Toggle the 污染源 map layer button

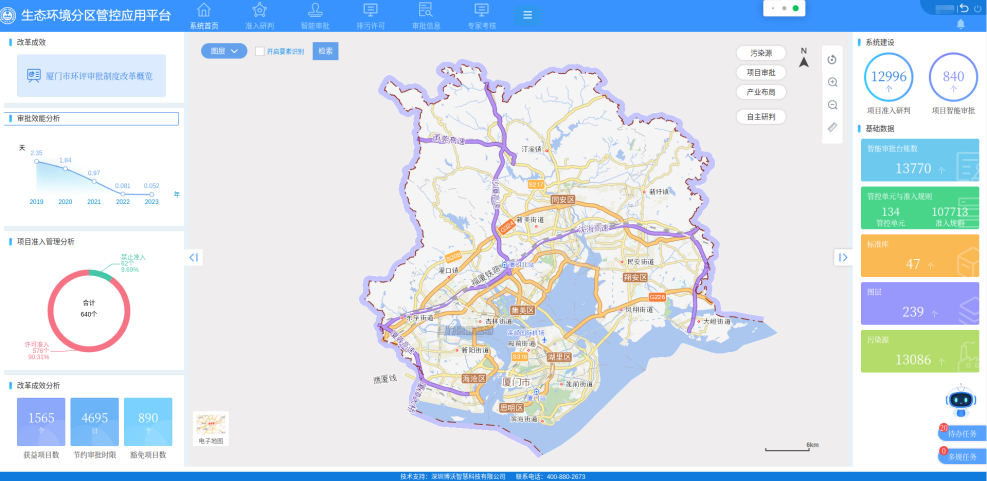[761, 53]
